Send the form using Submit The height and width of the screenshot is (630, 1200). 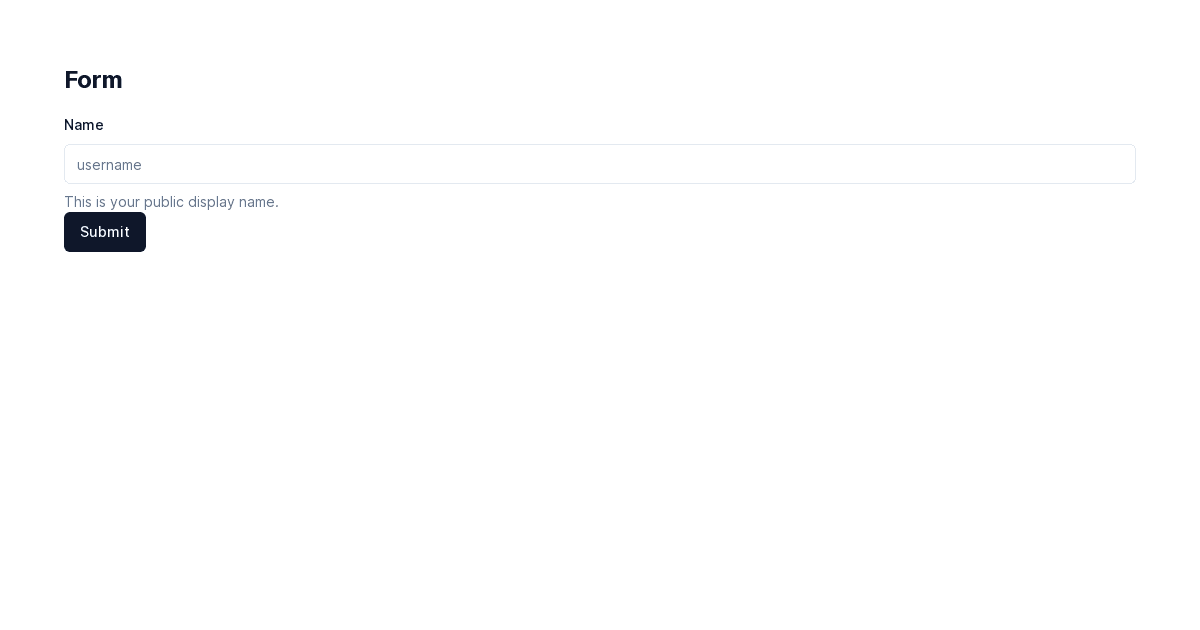[x=105, y=232]
